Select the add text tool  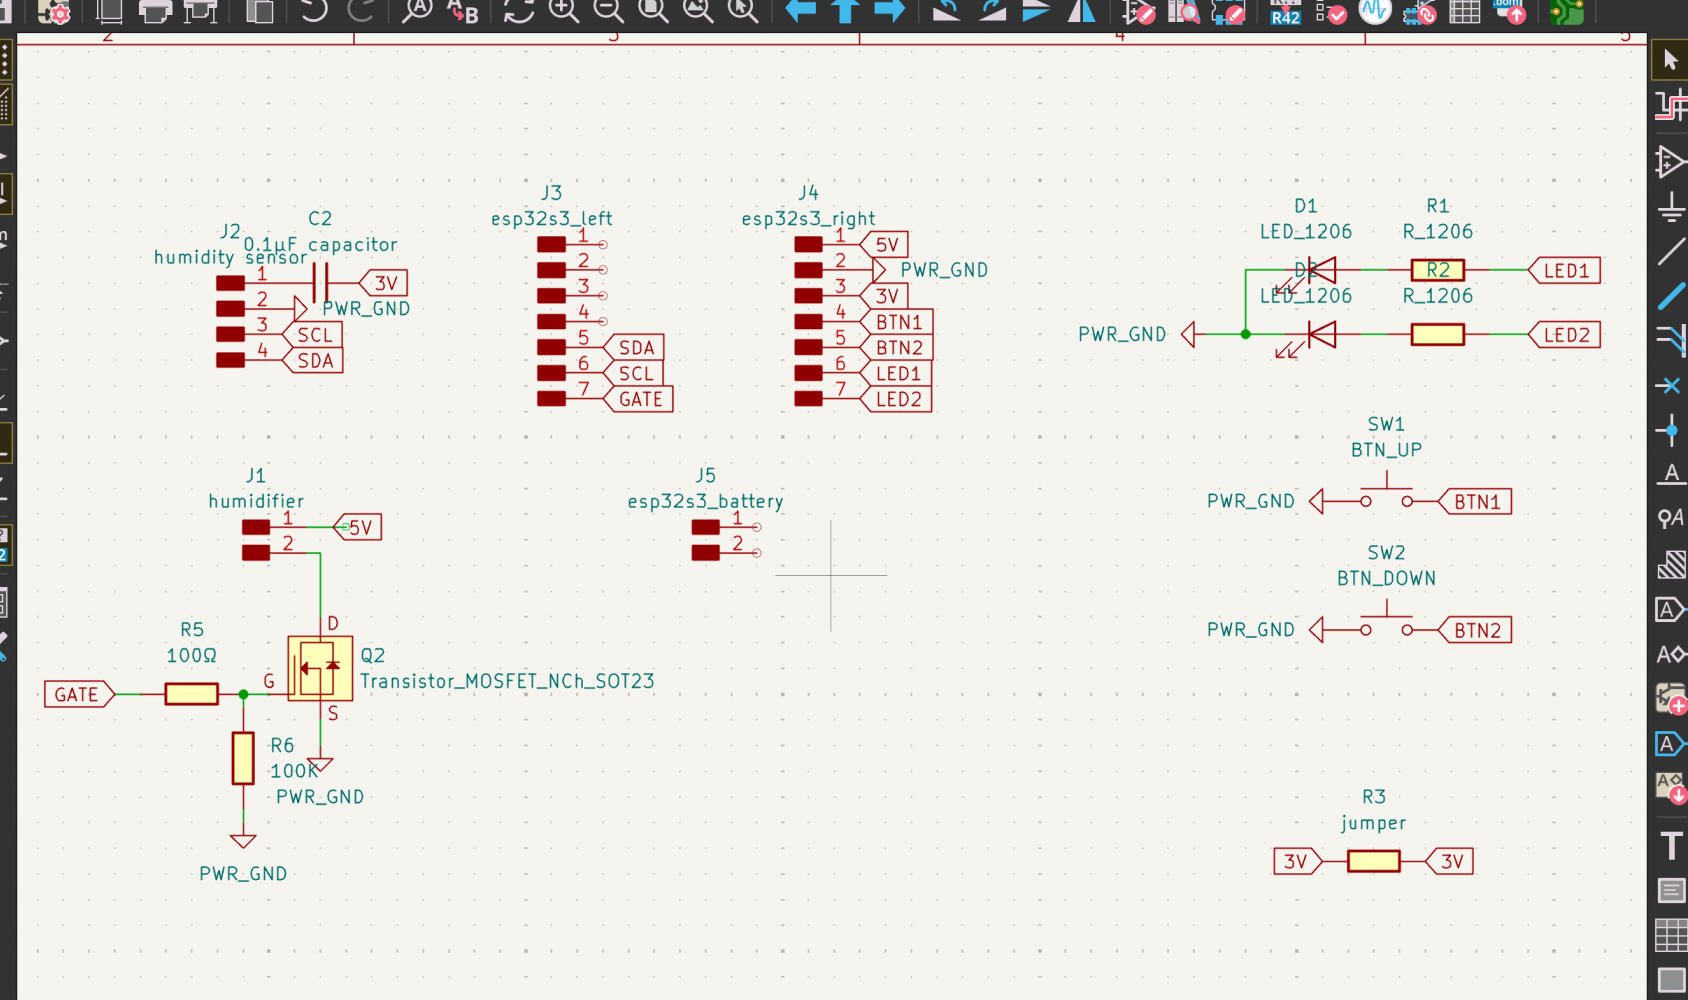point(1669,846)
